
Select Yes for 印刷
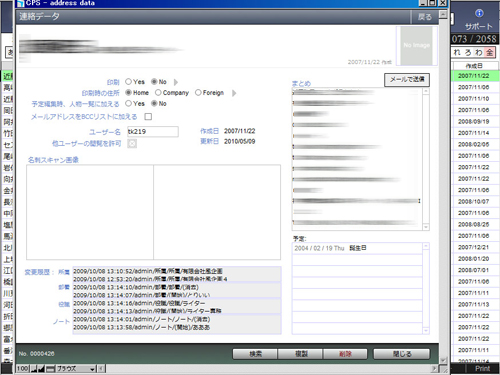click(x=128, y=82)
